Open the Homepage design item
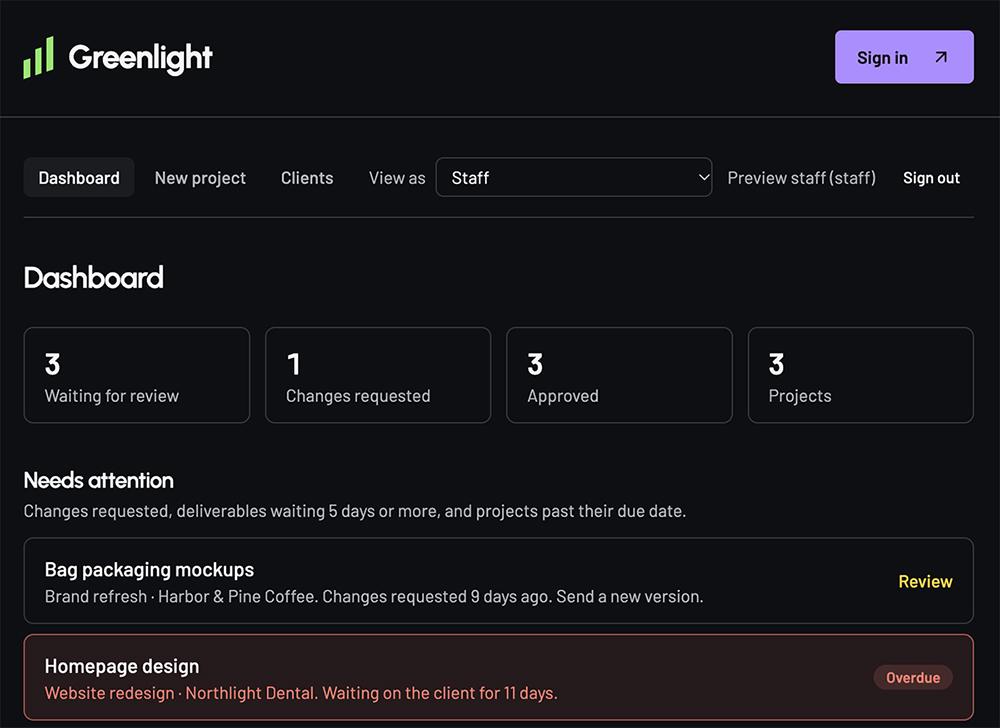The image size is (1000, 728). click(x=499, y=677)
